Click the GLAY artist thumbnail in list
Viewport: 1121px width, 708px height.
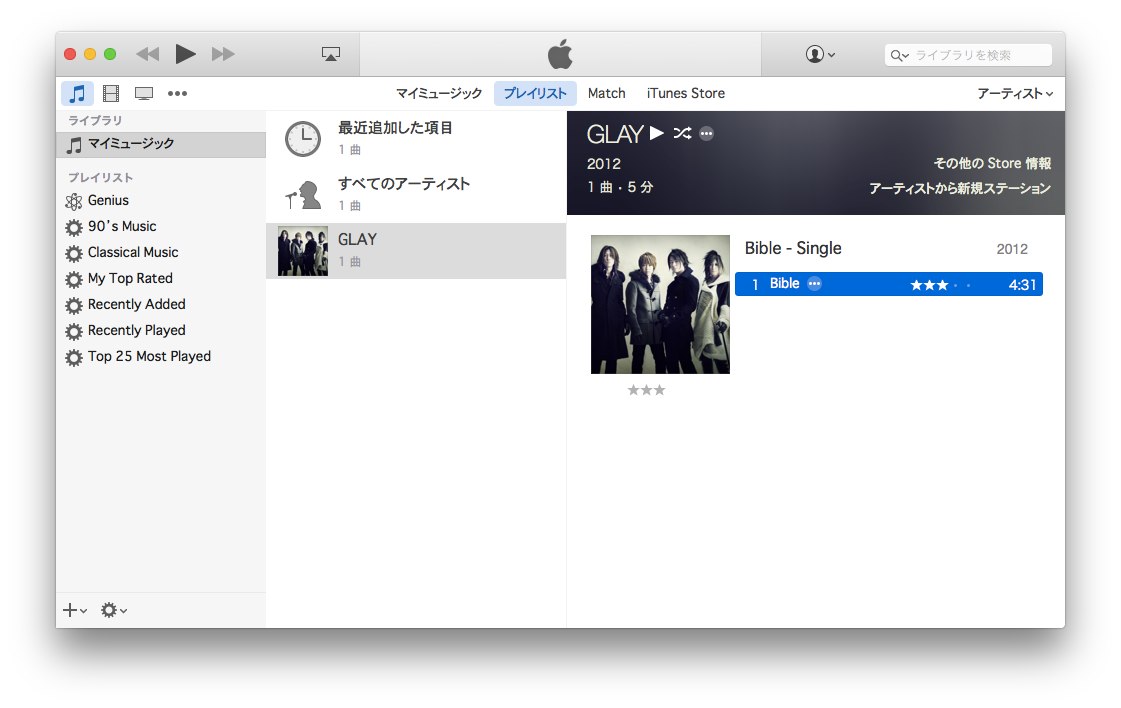pyautogui.click(x=302, y=251)
